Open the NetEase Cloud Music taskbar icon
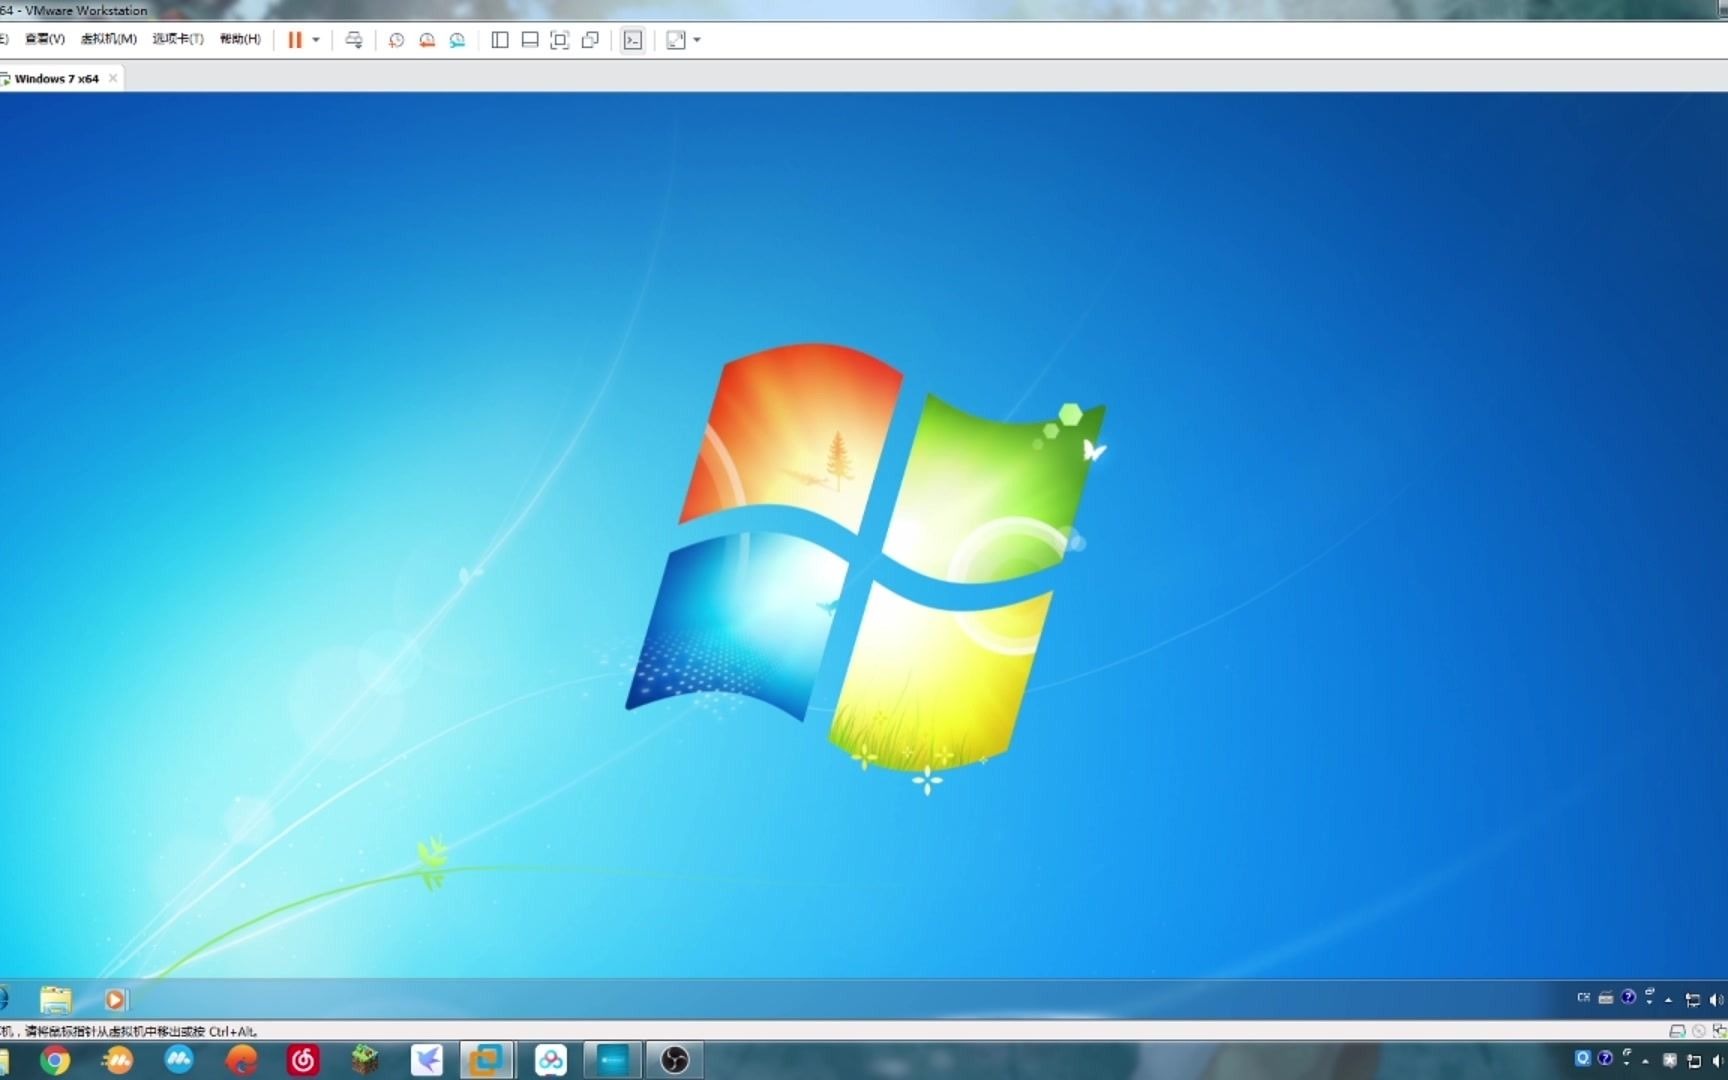Image resolution: width=1728 pixels, height=1080 pixels. pyautogui.click(x=303, y=1060)
